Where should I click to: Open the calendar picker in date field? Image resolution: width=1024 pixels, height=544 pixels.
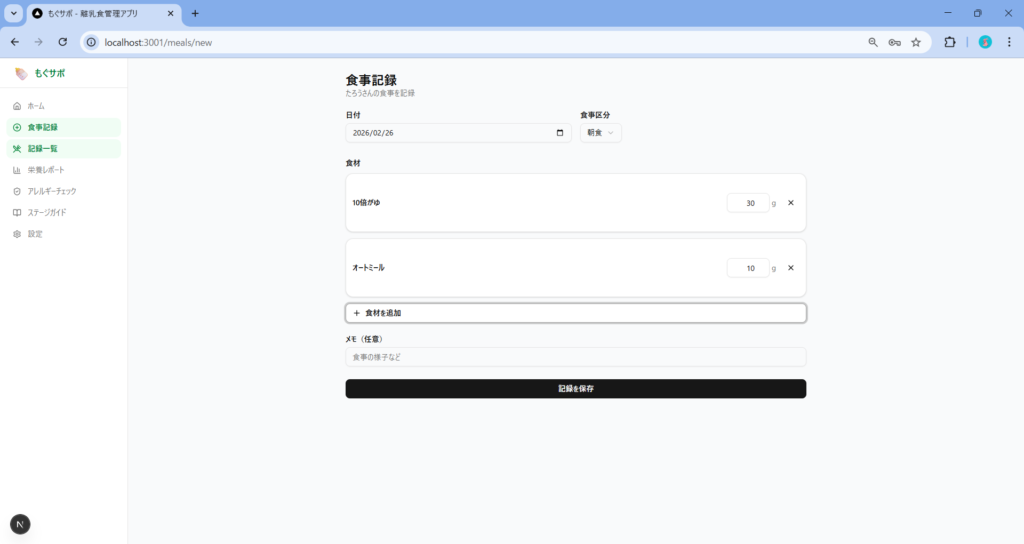point(560,133)
